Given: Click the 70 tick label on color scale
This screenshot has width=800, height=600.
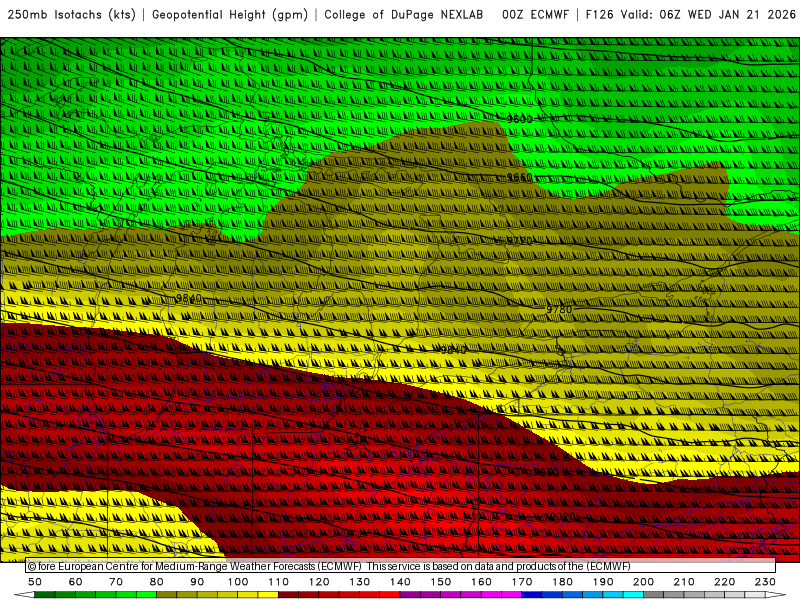Looking at the screenshot, I should 116,582.
